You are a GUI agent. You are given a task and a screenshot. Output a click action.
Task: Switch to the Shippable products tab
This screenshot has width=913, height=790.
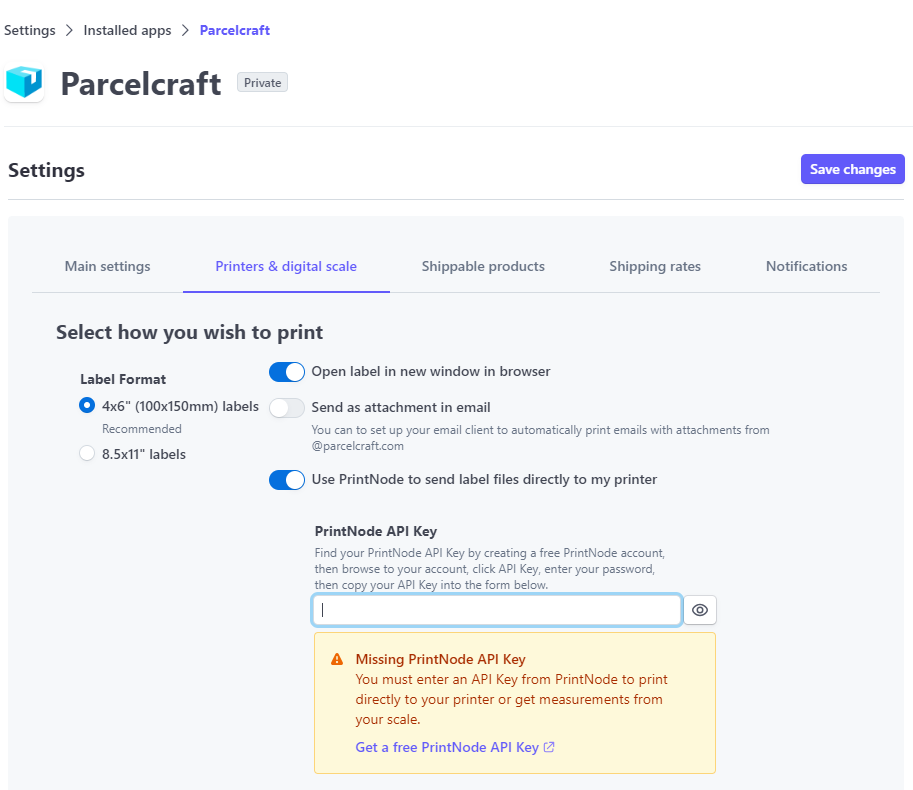[483, 266]
